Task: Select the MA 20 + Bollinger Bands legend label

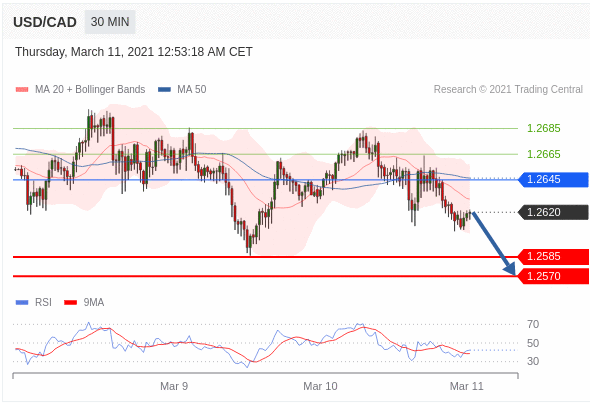Action: [90, 90]
